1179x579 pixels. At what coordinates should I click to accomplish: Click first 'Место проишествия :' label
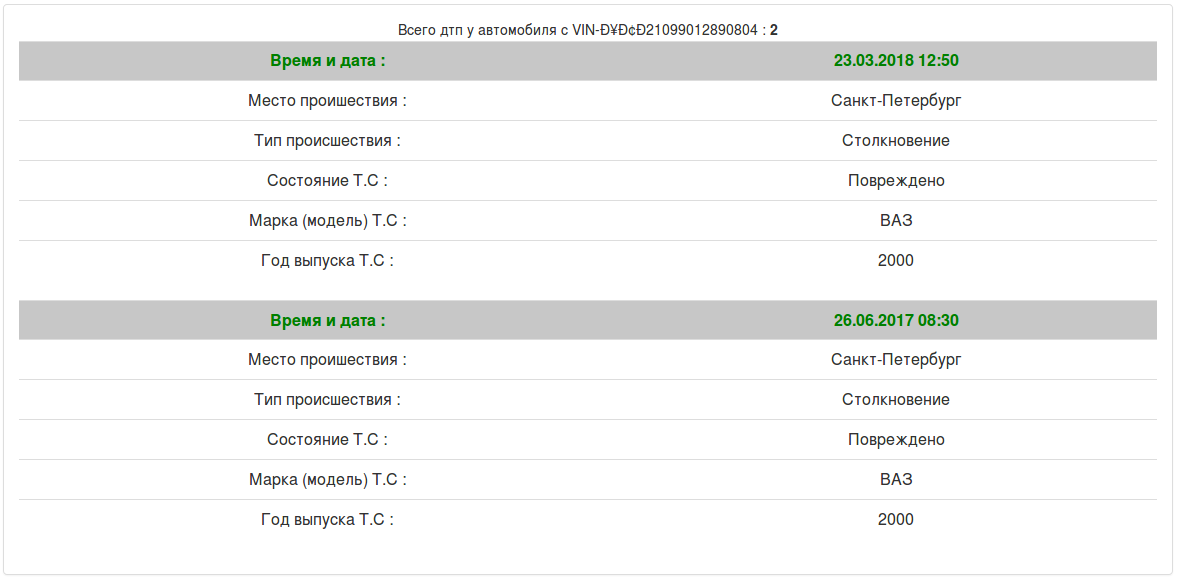pyautogui.click(x=328, y=101)
